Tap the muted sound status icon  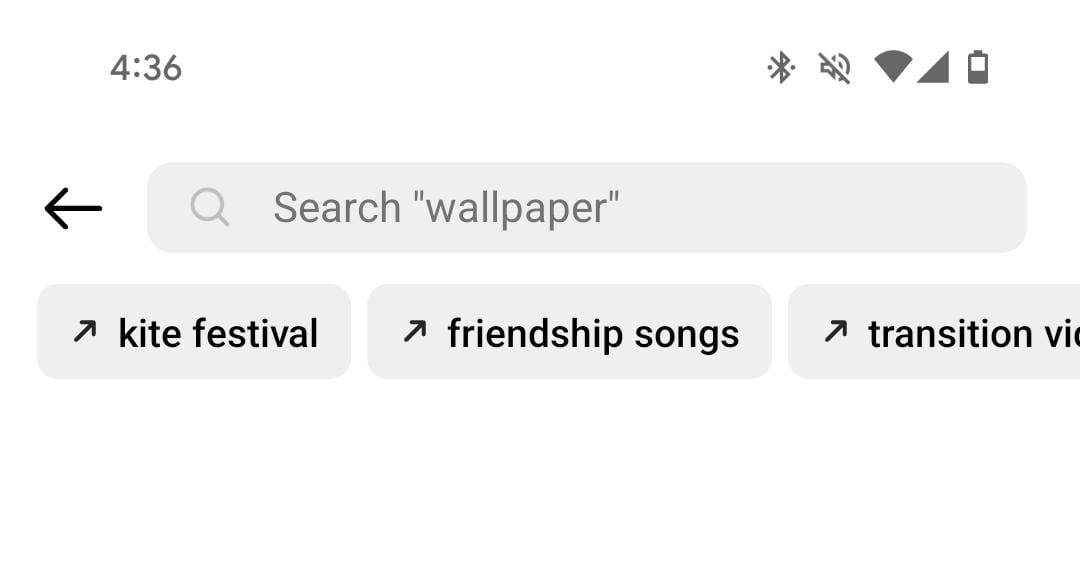click(835, 67)
